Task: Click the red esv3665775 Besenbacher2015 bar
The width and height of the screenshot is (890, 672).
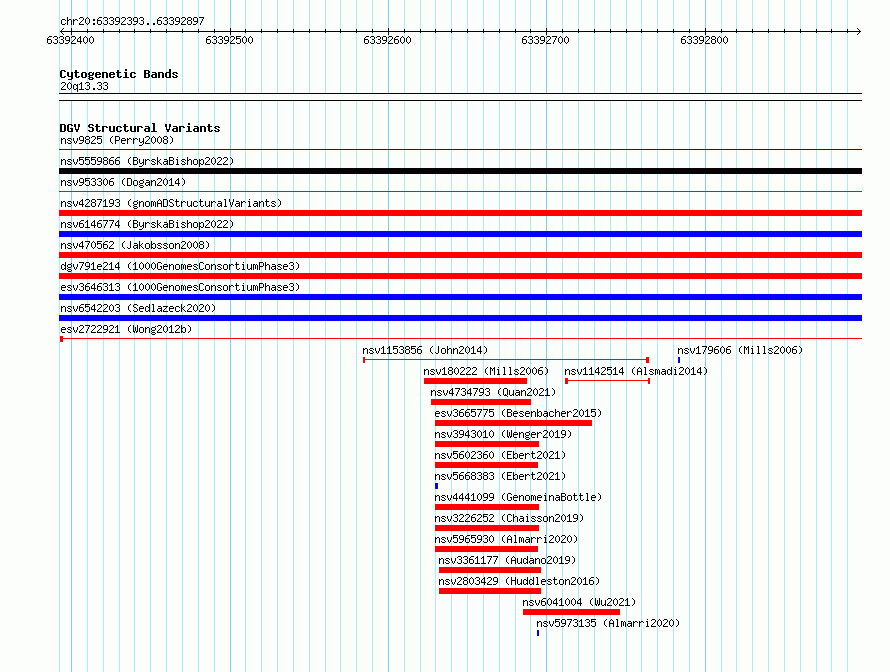Action: tap(513, 423)
